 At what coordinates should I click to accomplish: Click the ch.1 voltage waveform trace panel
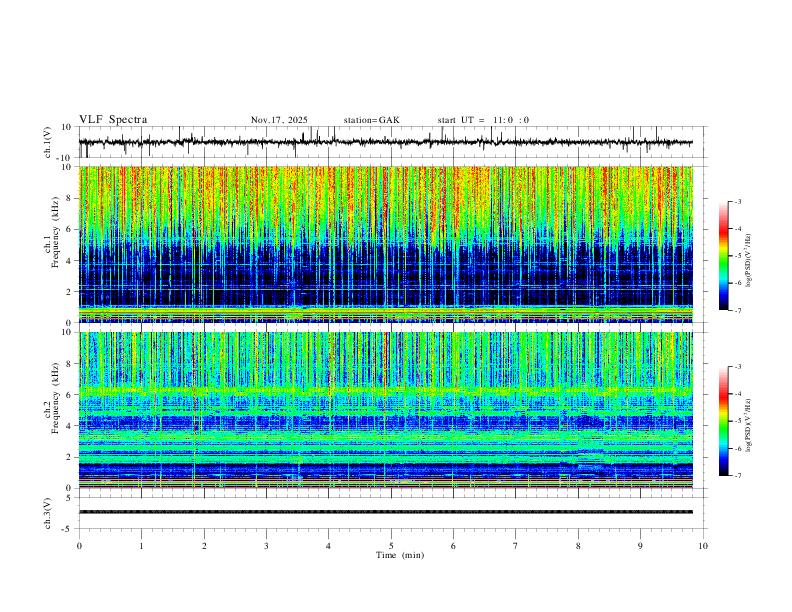click(392, 142)
